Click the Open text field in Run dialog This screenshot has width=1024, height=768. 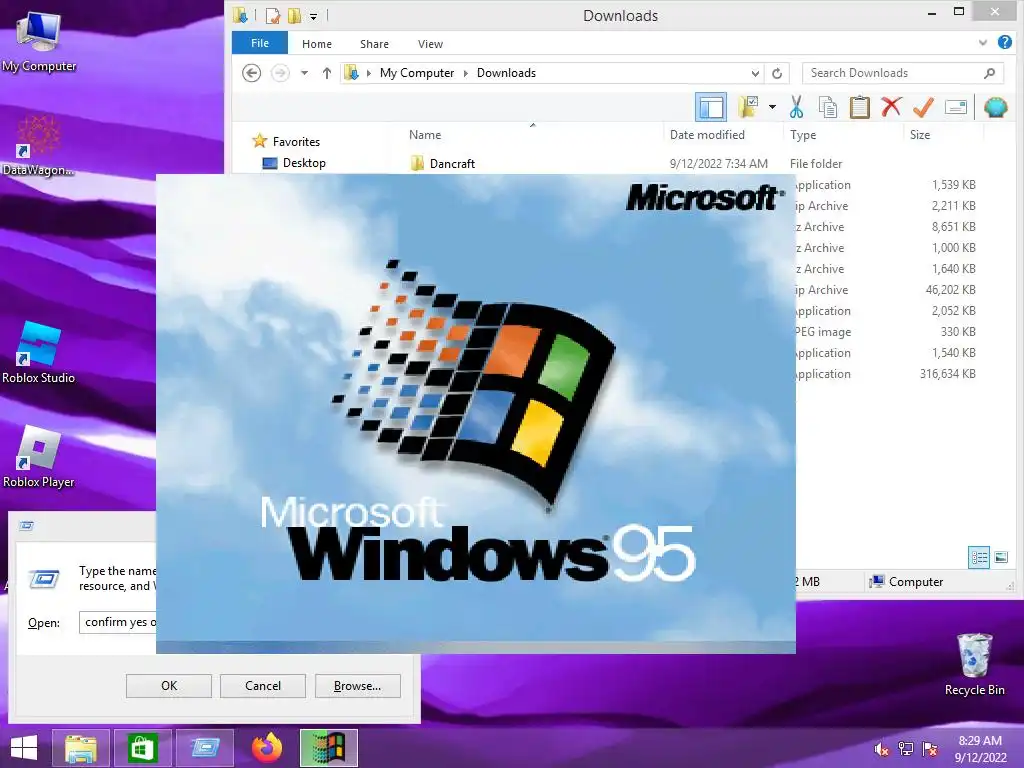pyautogui.click(x=118, y=622)
